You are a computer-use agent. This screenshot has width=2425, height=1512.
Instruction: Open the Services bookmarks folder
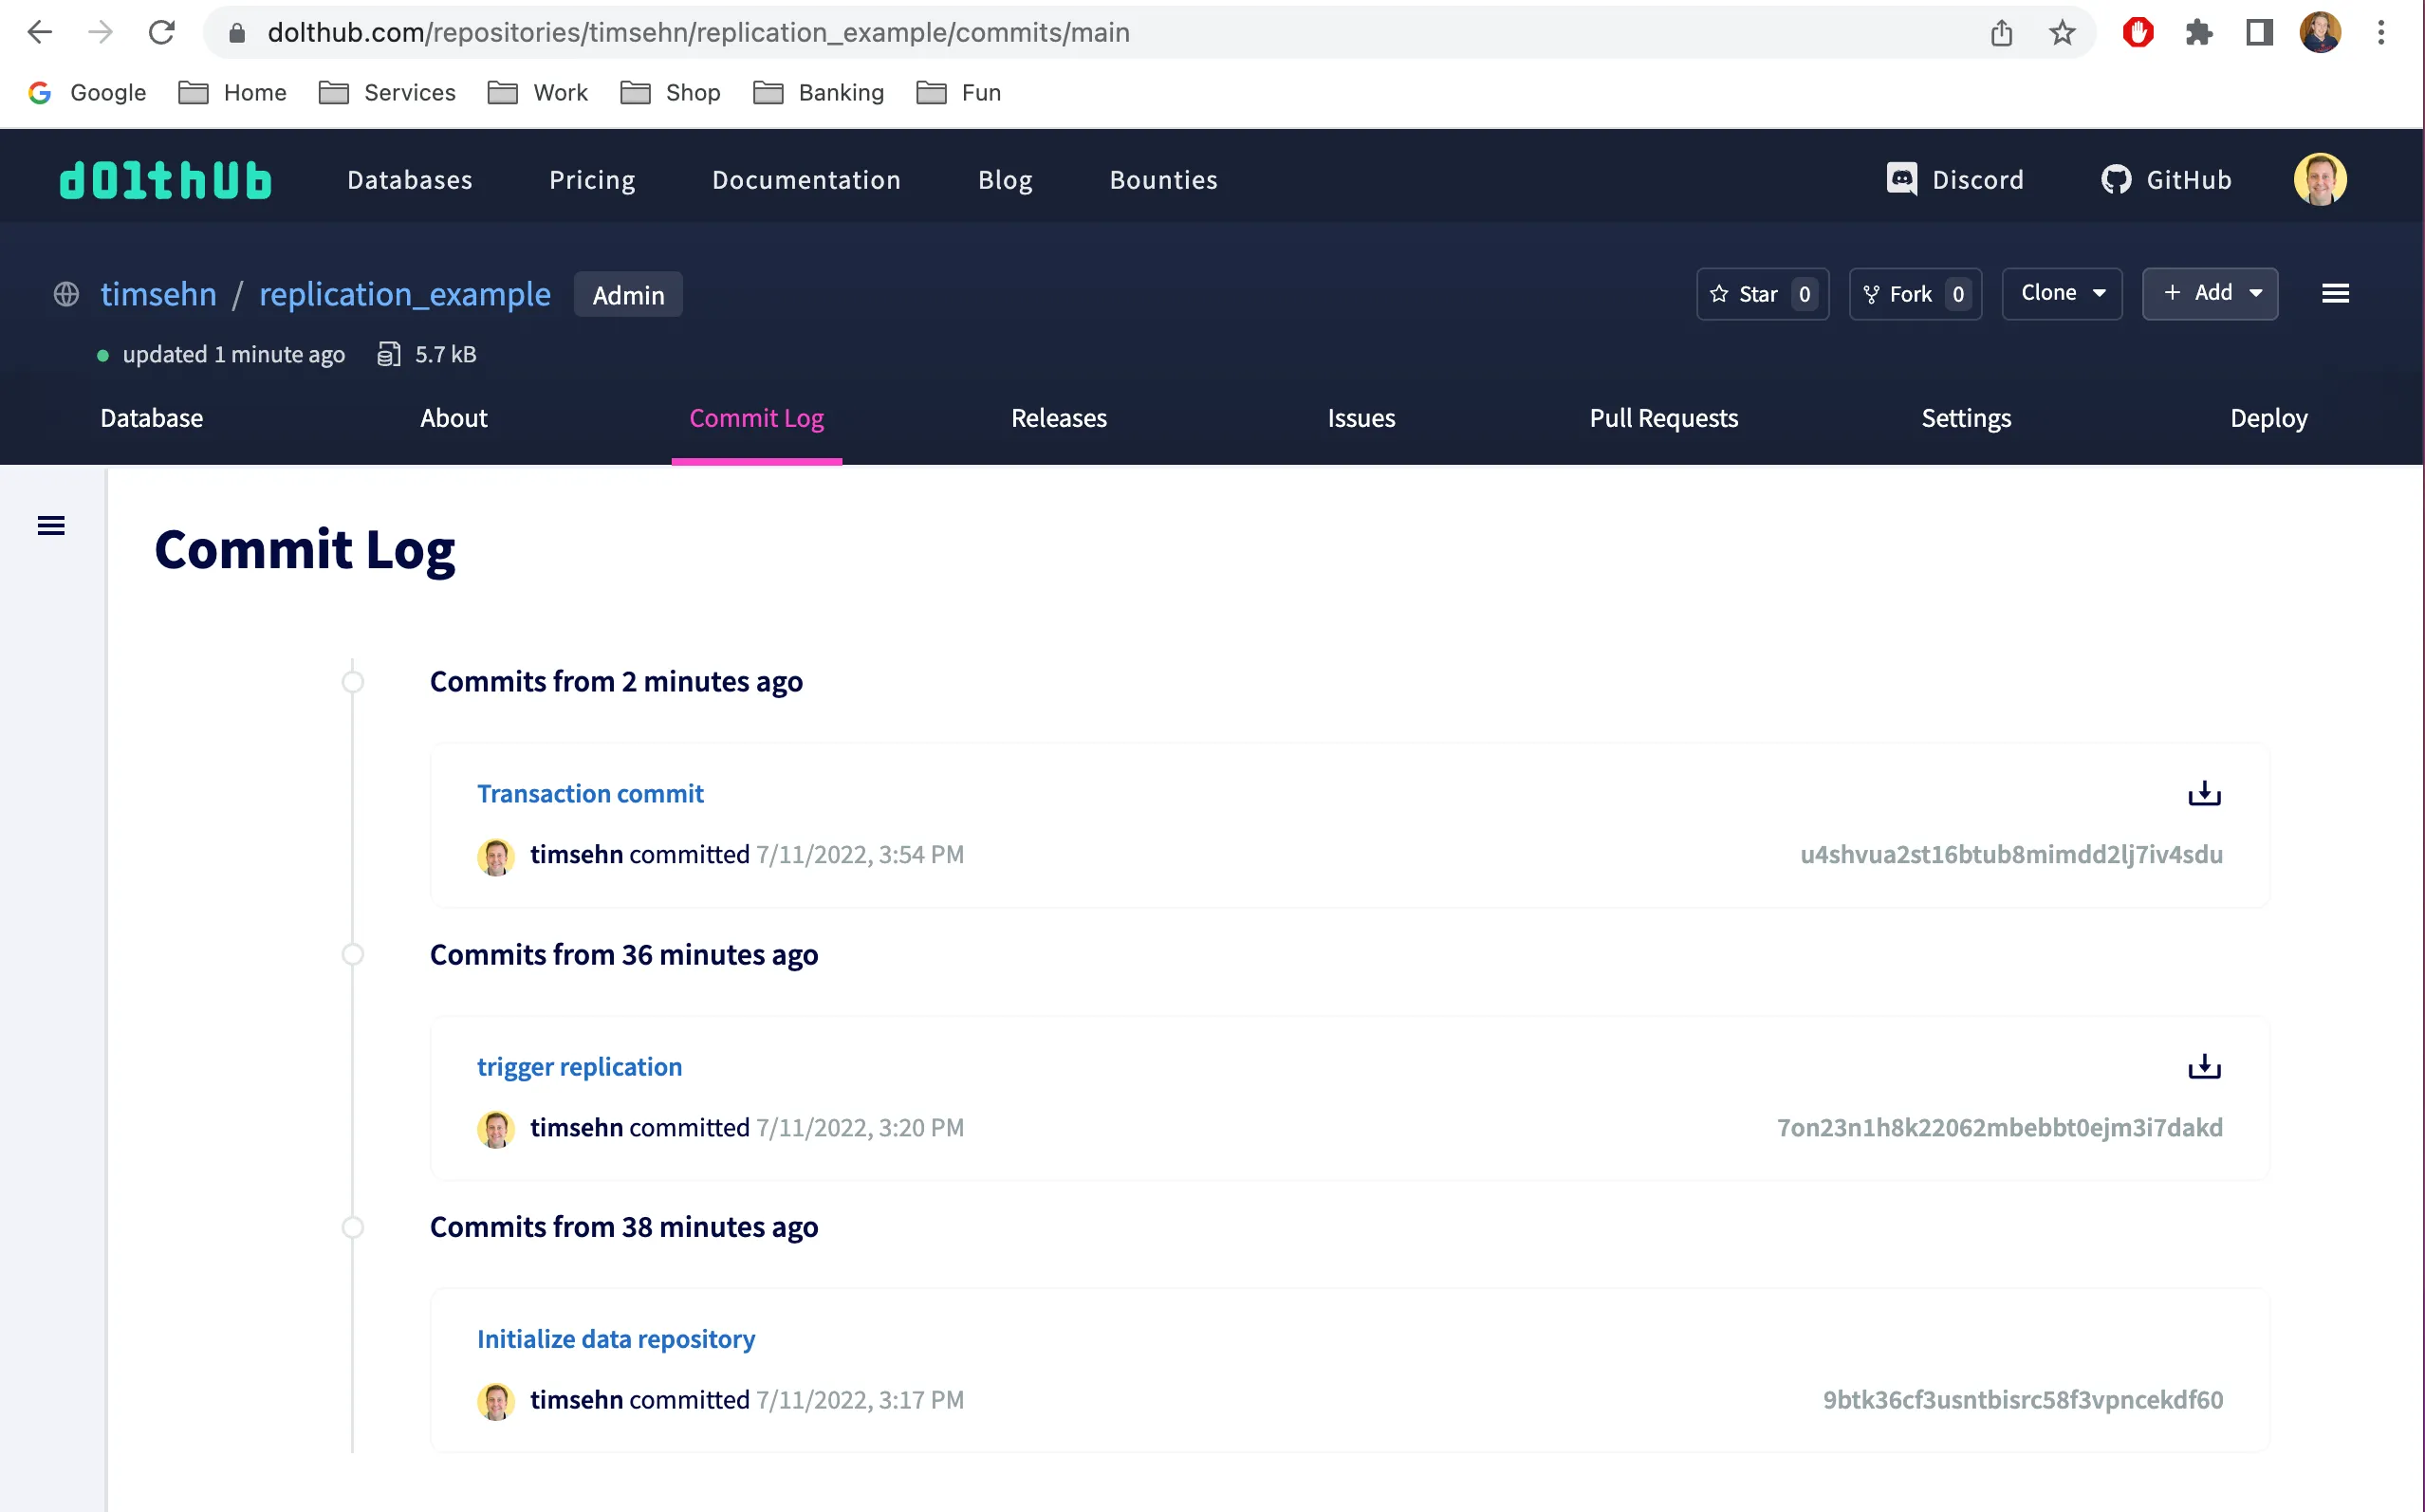(x=387, y=92)
